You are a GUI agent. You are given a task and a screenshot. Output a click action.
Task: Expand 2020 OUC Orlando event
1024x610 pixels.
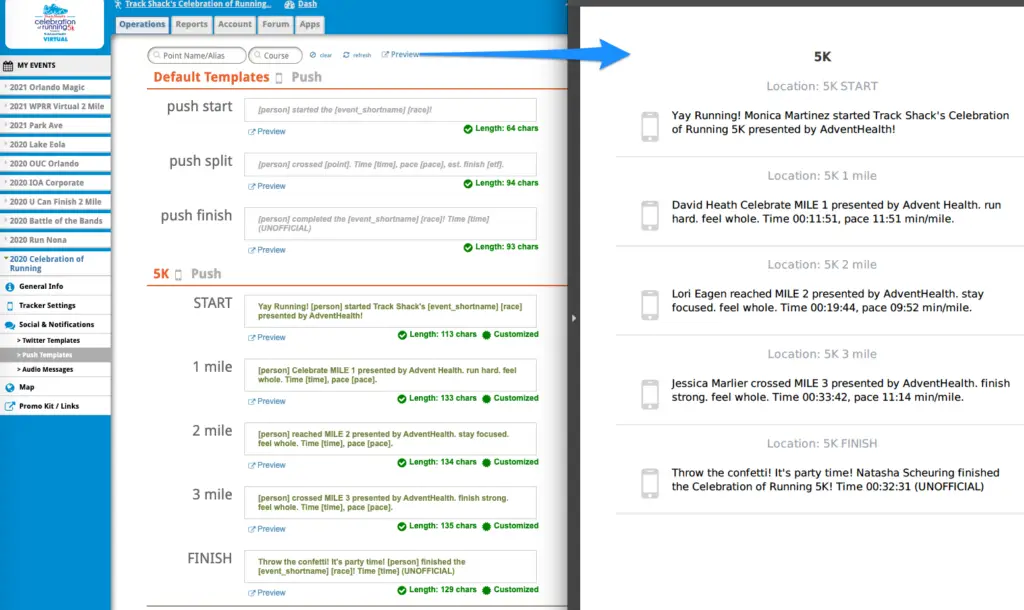tap(56, 163)
